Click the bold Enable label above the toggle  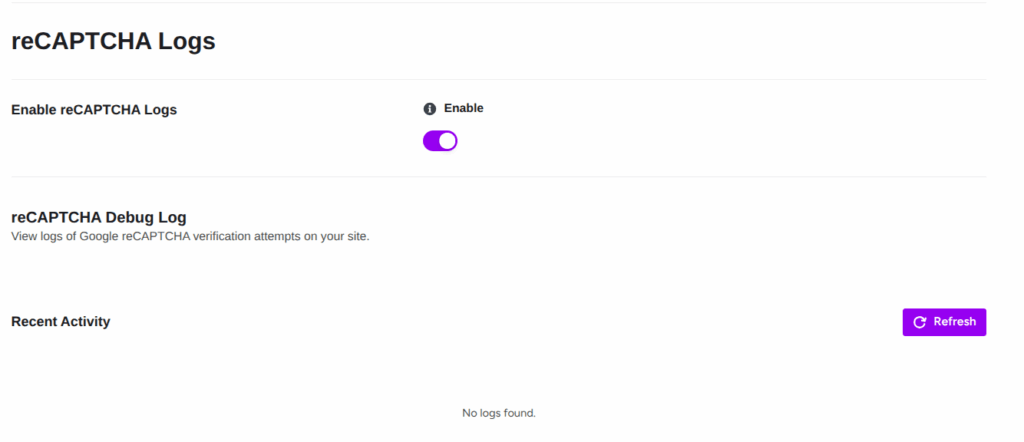coord(464,108)
